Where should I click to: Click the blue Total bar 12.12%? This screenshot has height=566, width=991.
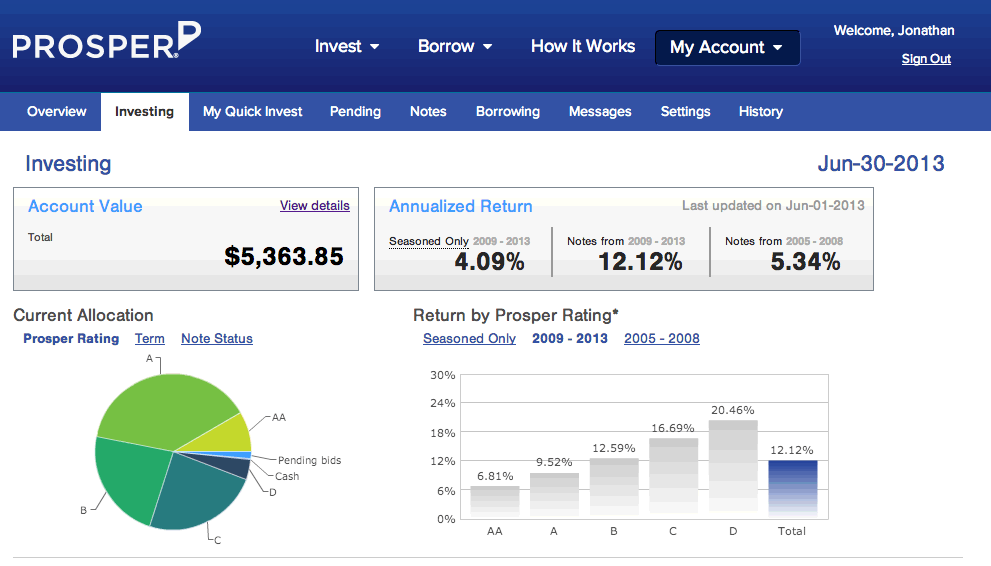[793, 490]
